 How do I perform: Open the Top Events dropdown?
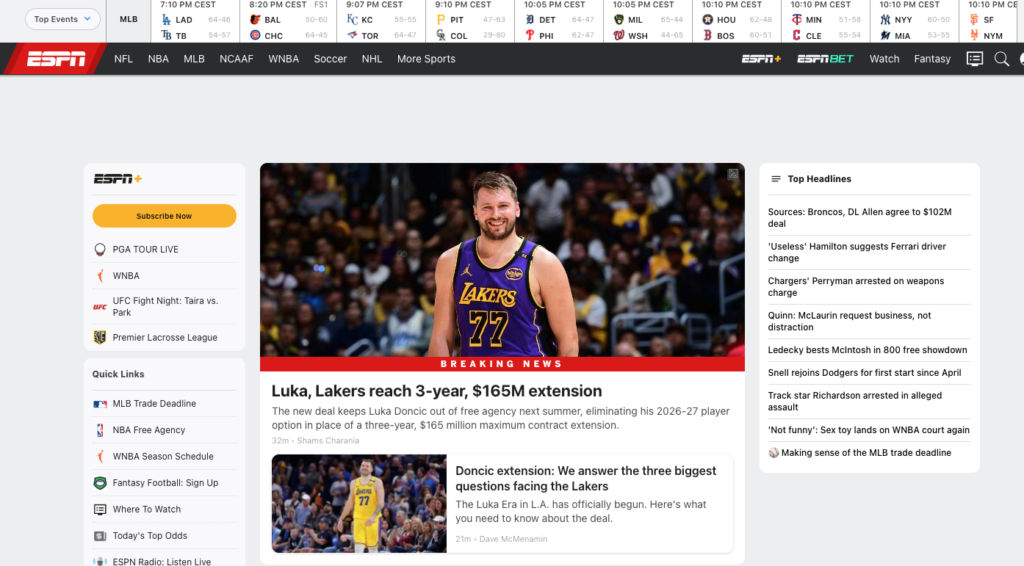[62, 19]
